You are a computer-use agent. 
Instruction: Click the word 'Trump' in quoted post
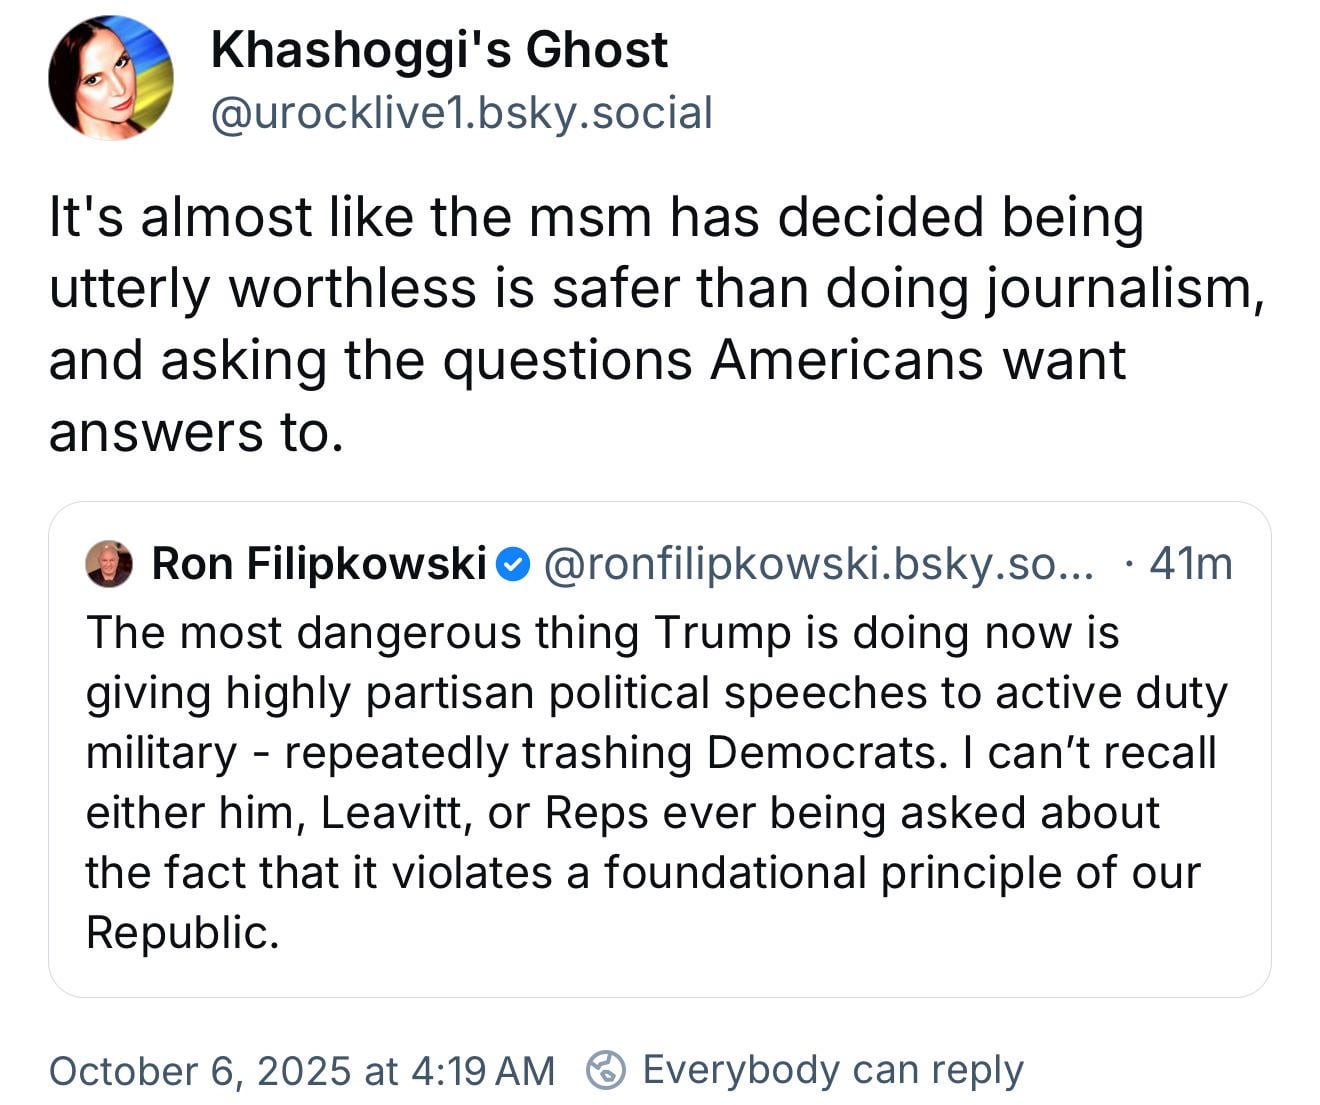click(722, 633)
